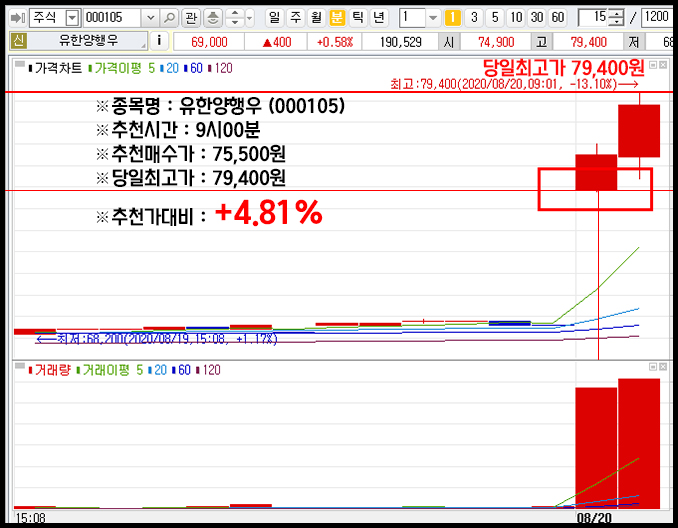Click the 최저:68,200 low price marker text
The height and width of the screenshot is (528, 678).
click(156, 339)
